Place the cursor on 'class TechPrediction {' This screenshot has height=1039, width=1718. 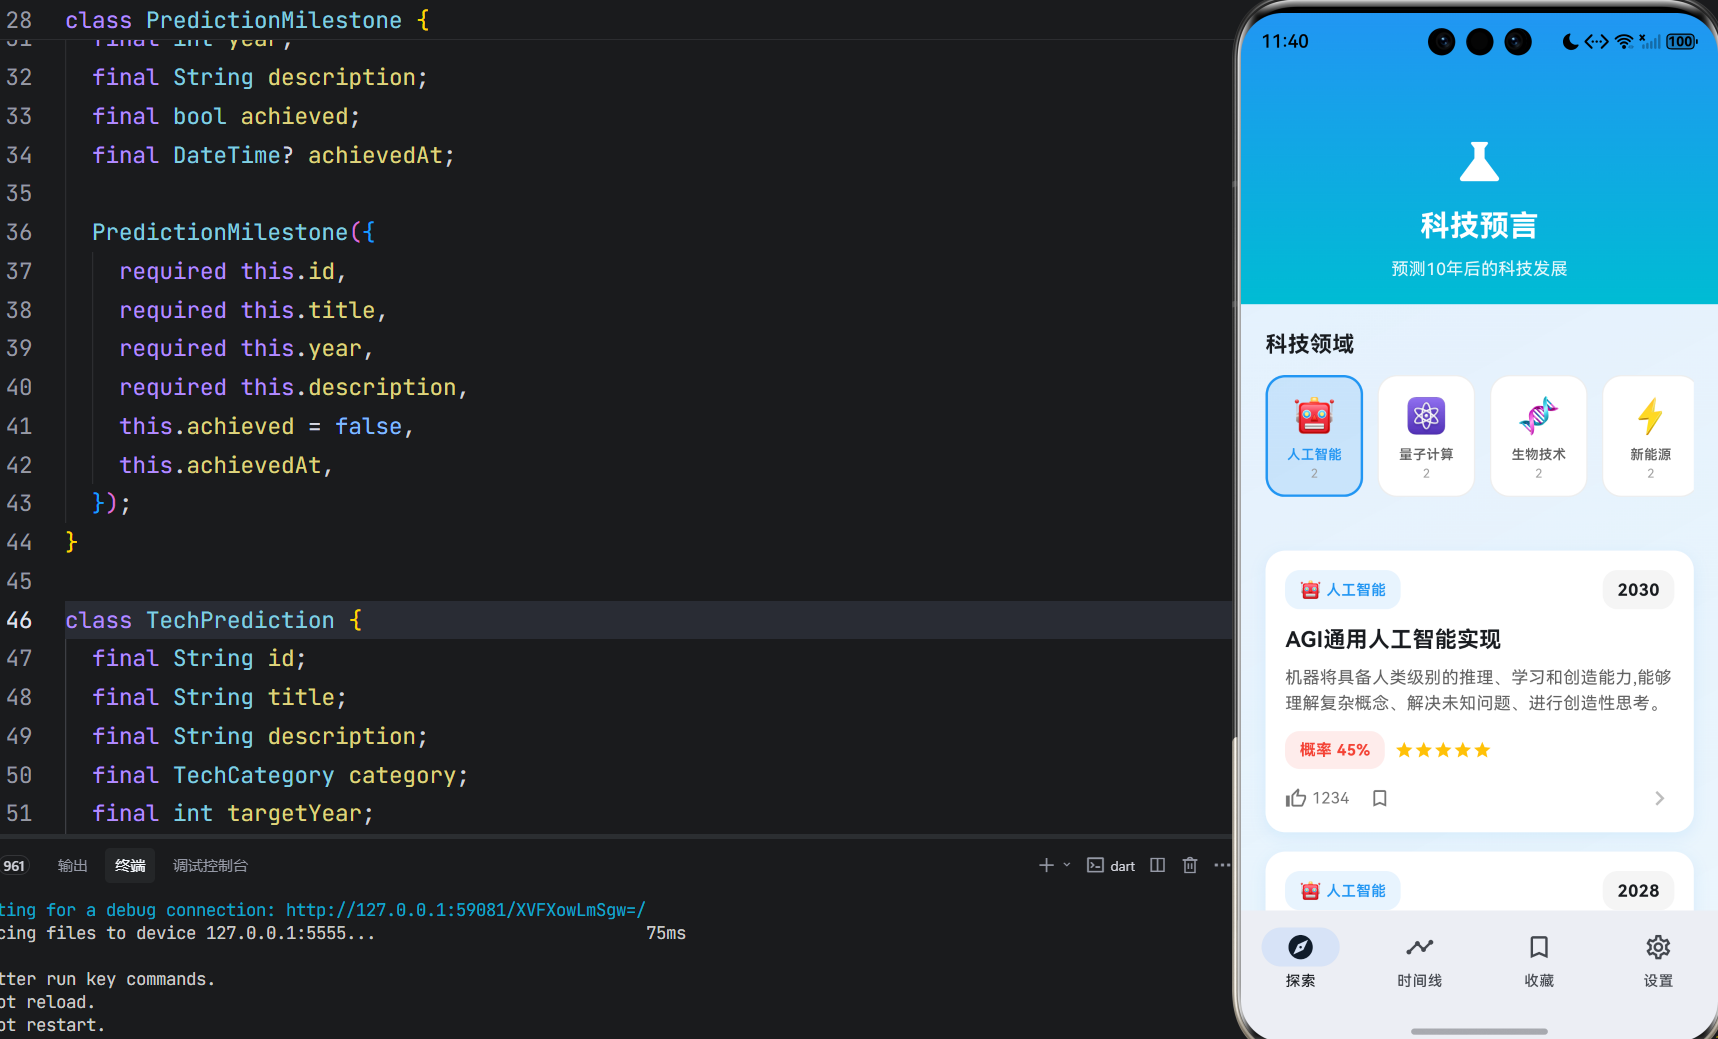[214, 620]
